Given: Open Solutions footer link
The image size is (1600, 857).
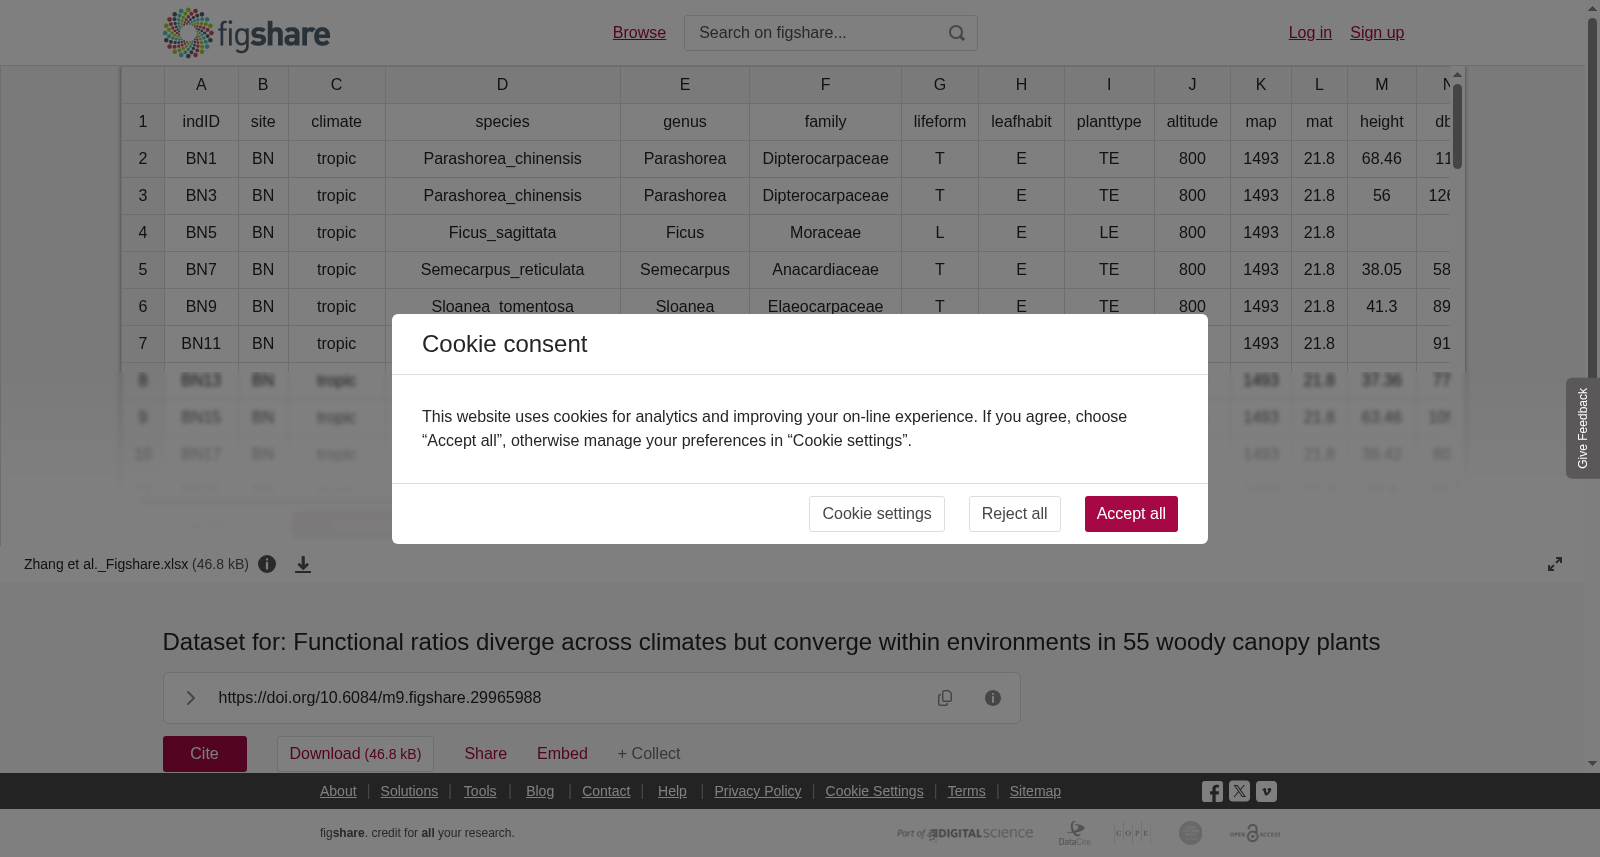Looking at the screenshot, I should pyautogui.click(x=409, y=791).
